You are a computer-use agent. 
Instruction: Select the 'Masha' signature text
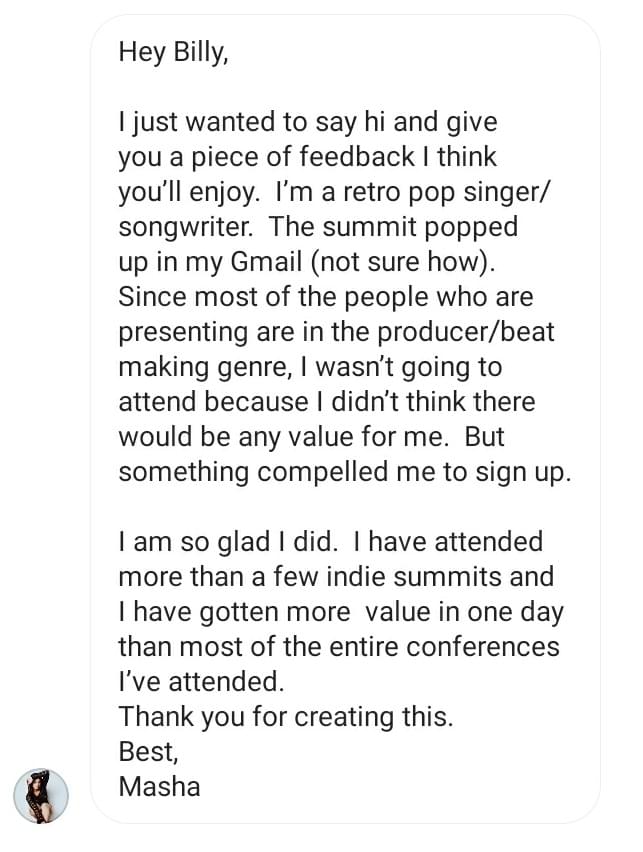point(159,786)
